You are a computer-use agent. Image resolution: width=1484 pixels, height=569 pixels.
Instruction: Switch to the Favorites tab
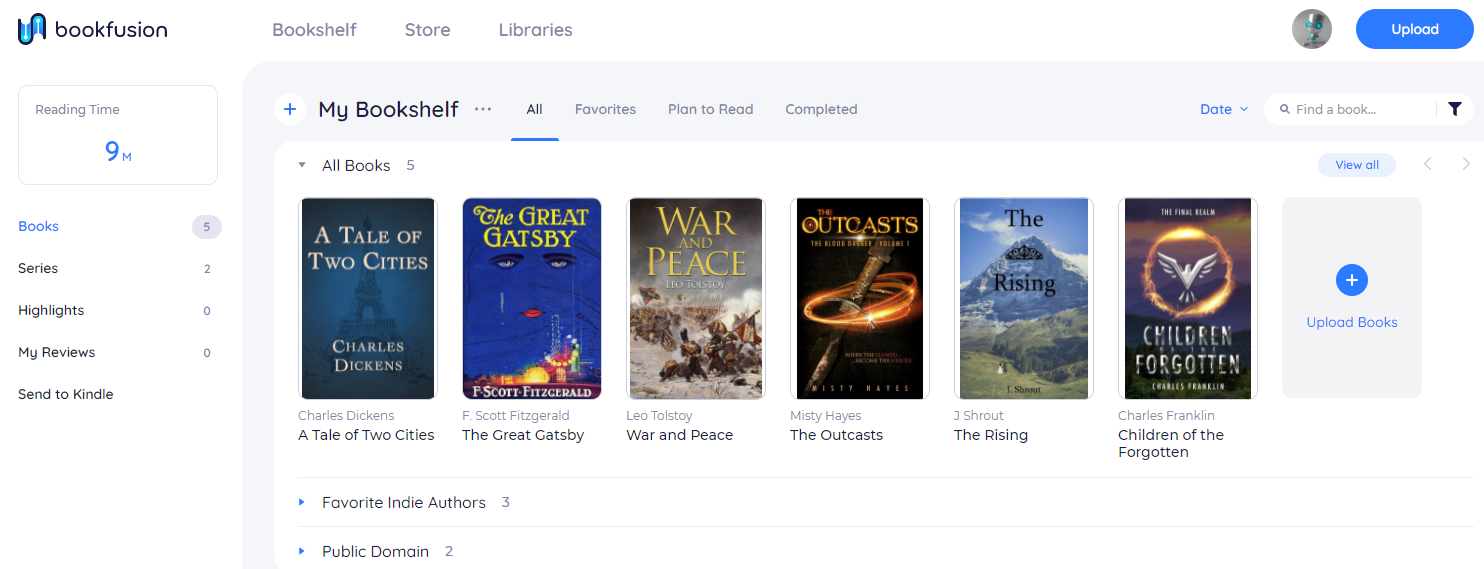[x=605, y=109]
